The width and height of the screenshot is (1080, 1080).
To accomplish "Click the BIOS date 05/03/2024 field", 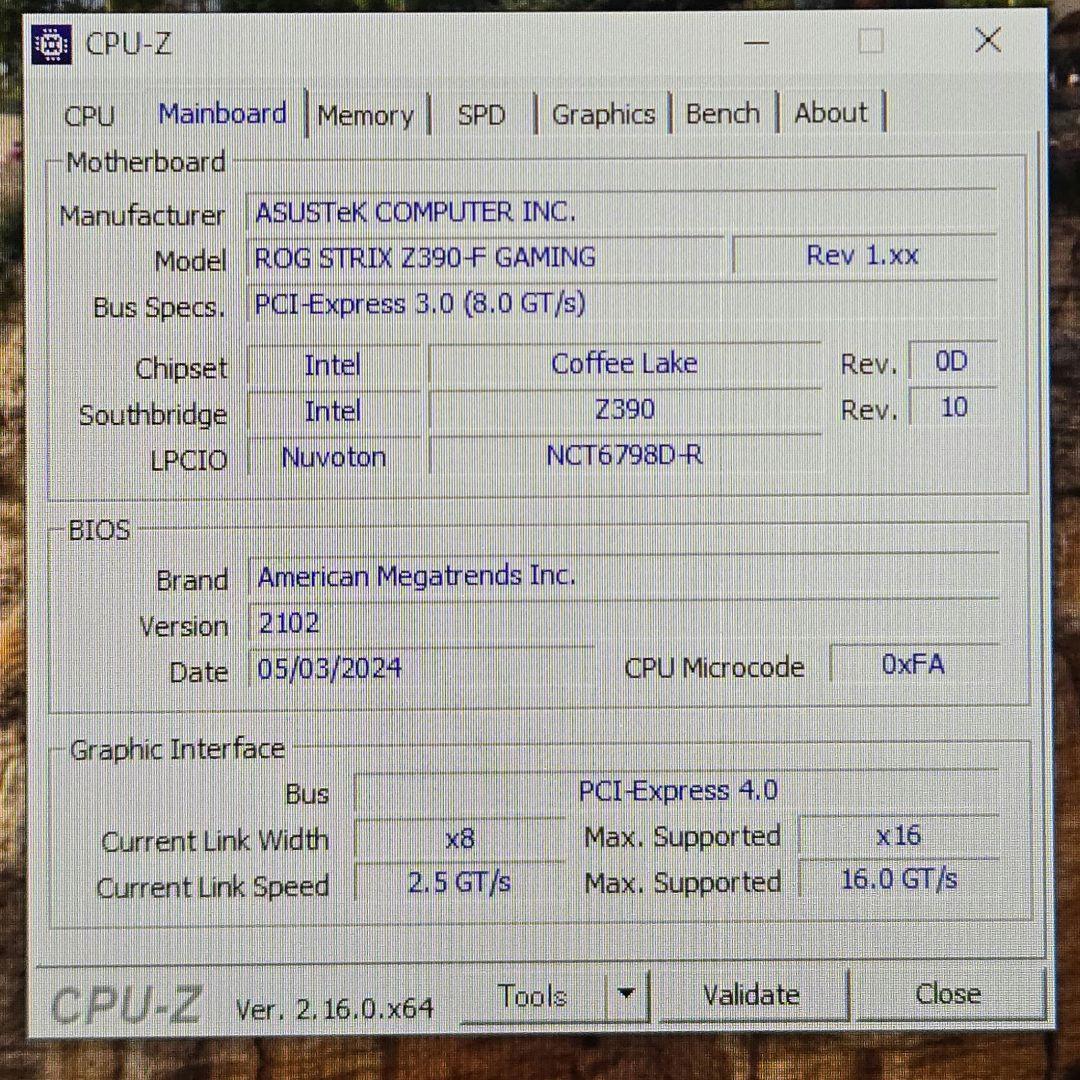I will [421, 668].
